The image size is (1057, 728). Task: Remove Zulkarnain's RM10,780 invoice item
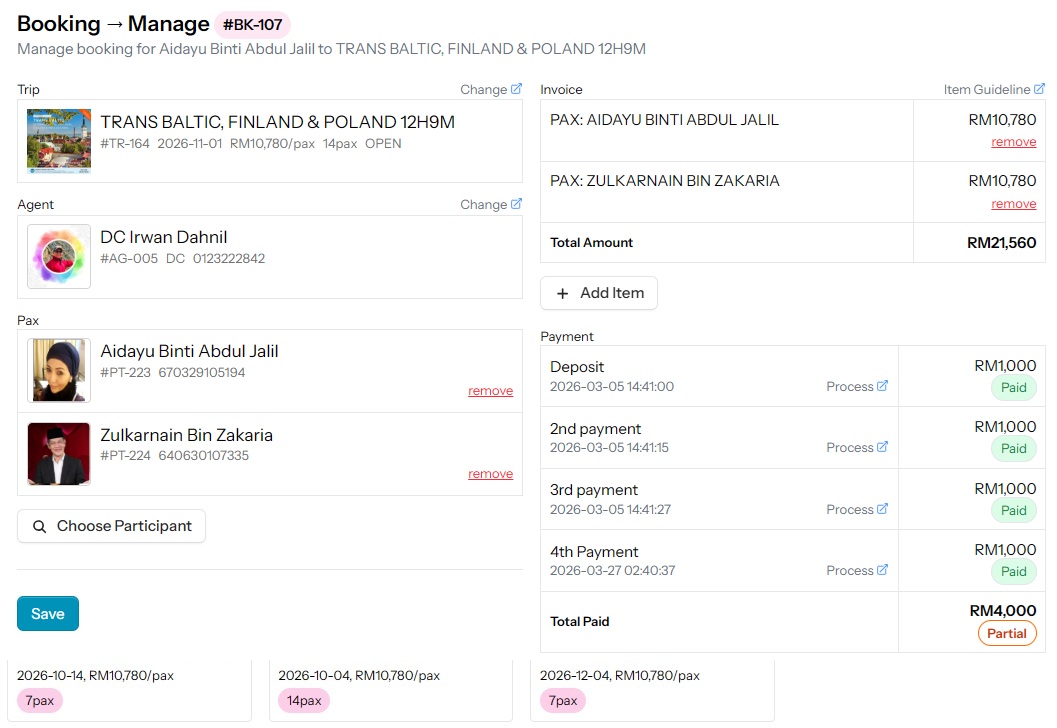tap(1013, 204)
